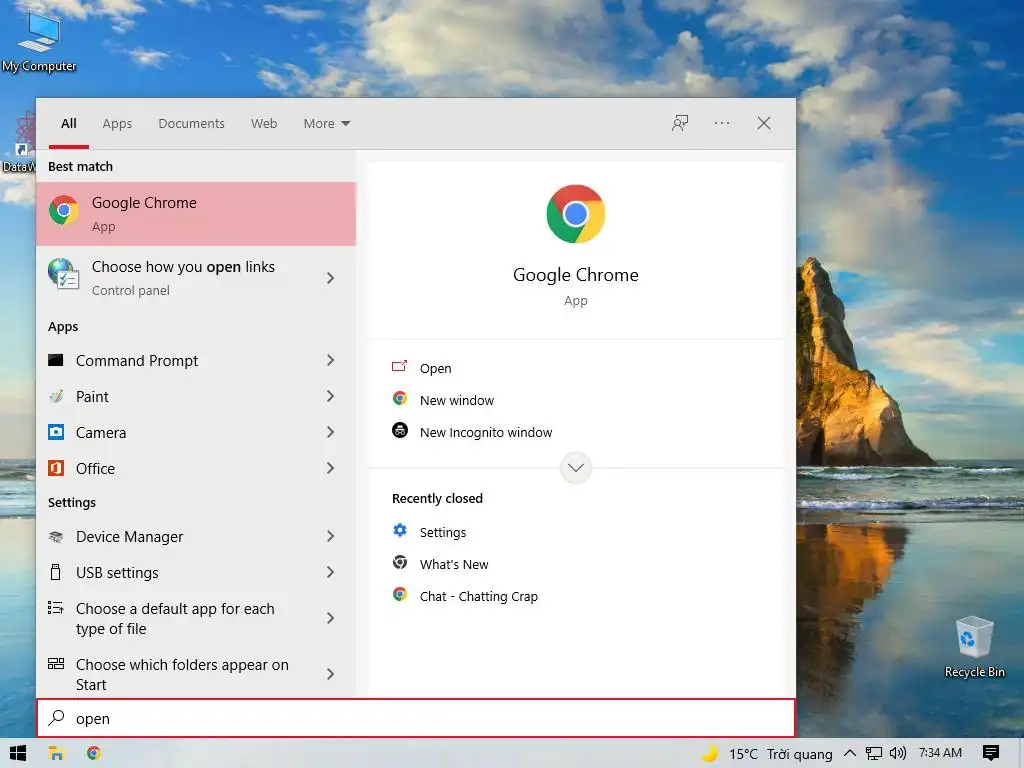The width and height of the screenshot is (1024, 768).
Task: Click the USB settings icon
Action: 56,573
